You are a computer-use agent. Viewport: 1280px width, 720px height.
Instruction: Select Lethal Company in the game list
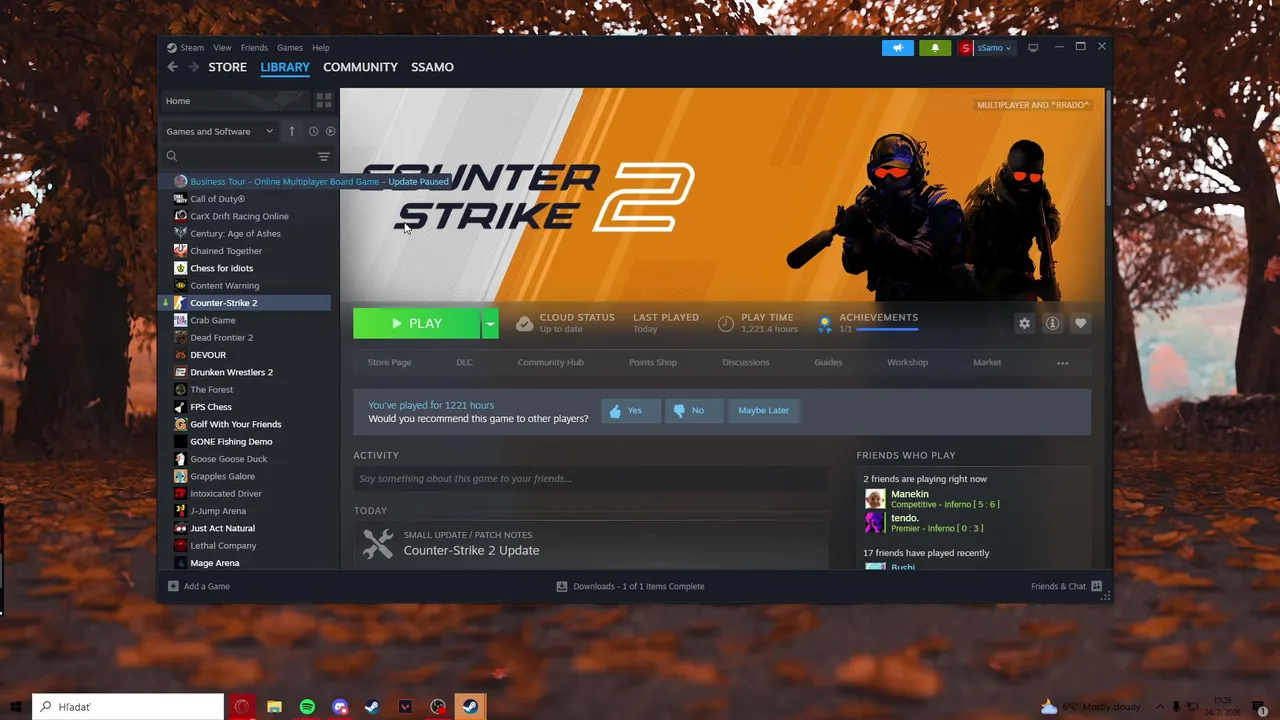coord(223,545)
